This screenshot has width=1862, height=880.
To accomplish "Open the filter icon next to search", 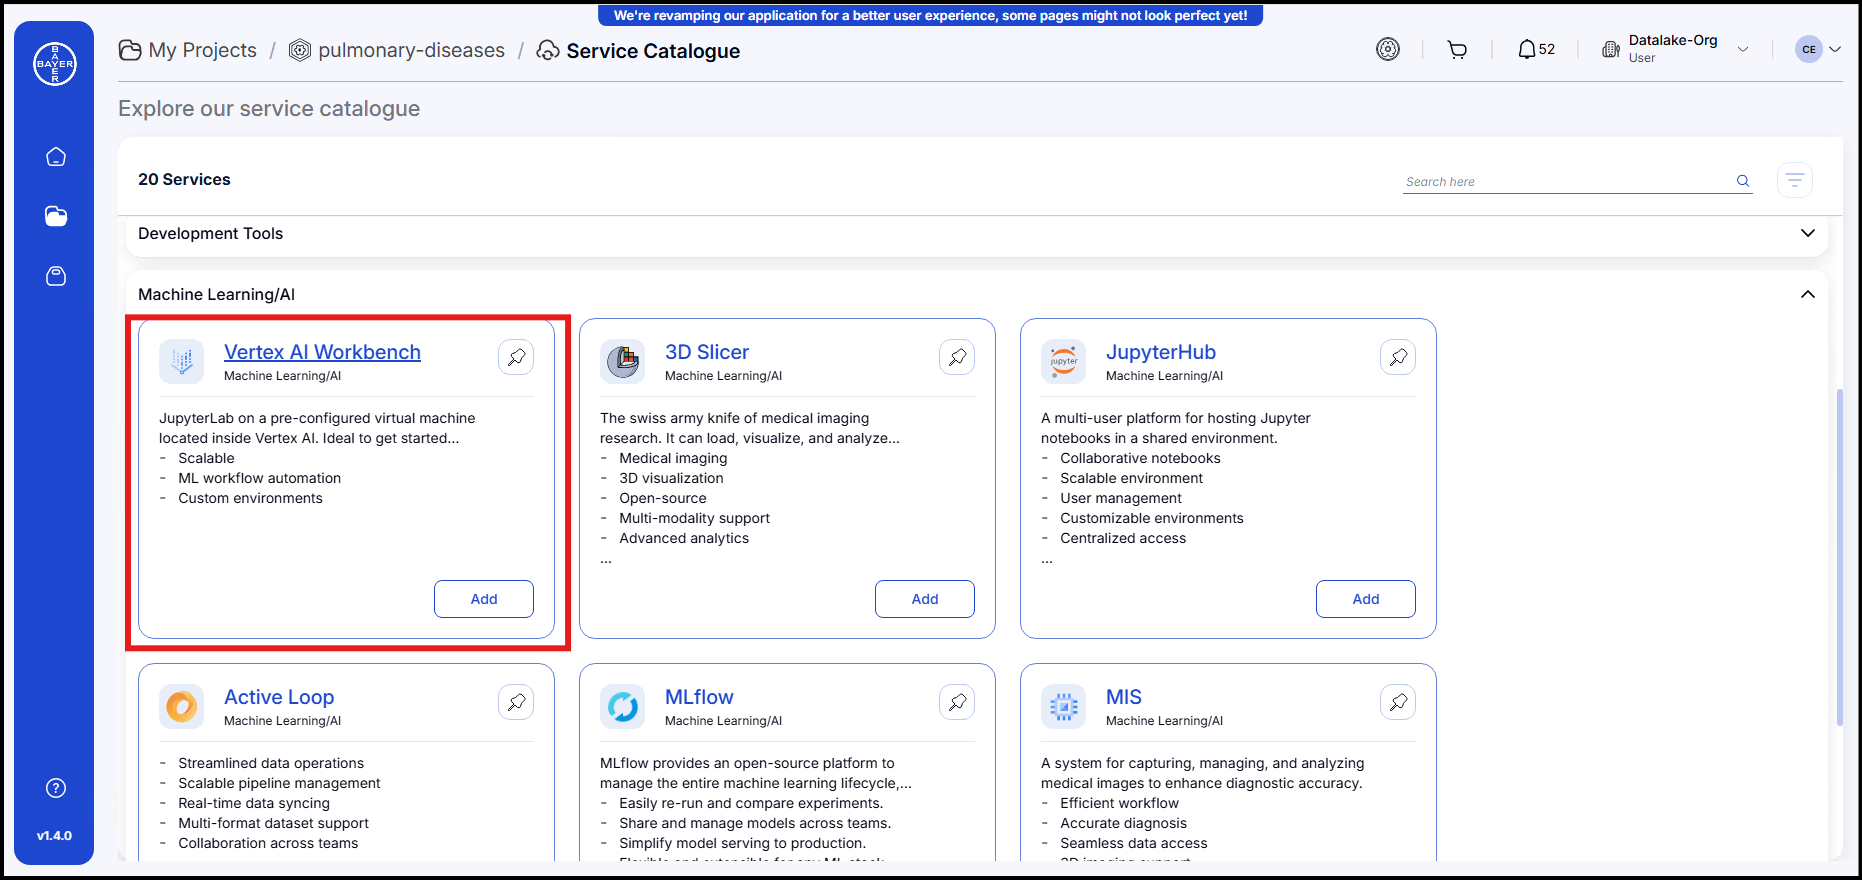I will tap(1795, 180).
